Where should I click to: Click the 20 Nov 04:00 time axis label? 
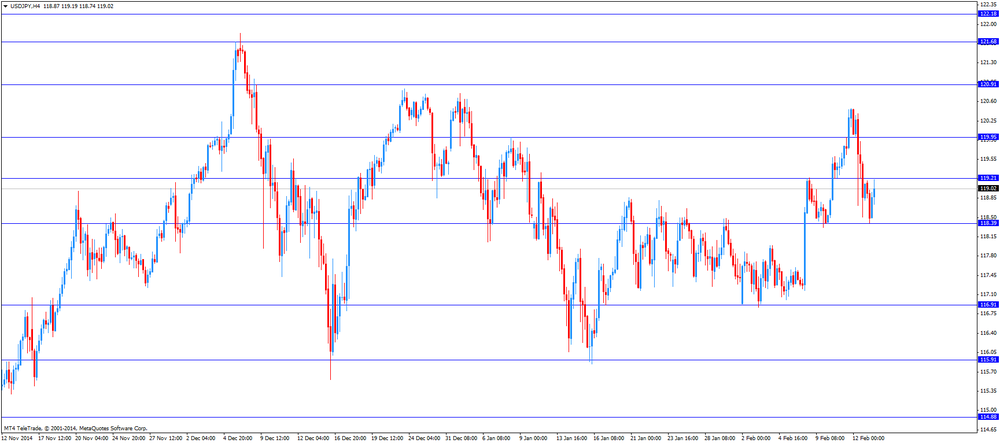point(92,439)
